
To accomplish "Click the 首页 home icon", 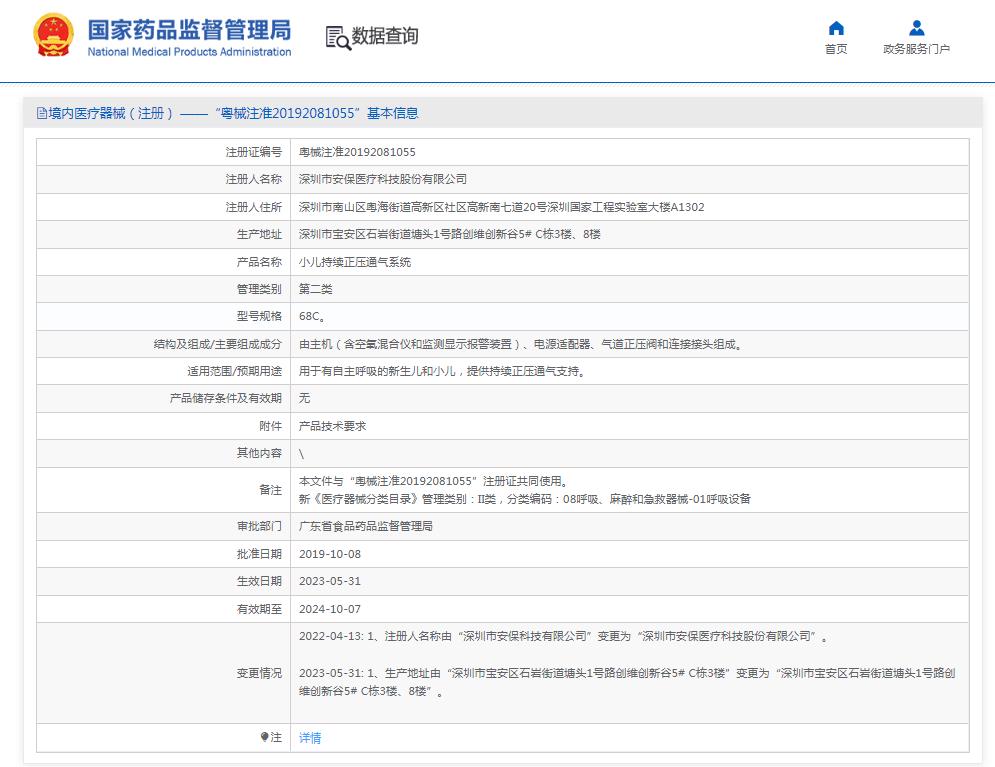I will pos(836,29).
